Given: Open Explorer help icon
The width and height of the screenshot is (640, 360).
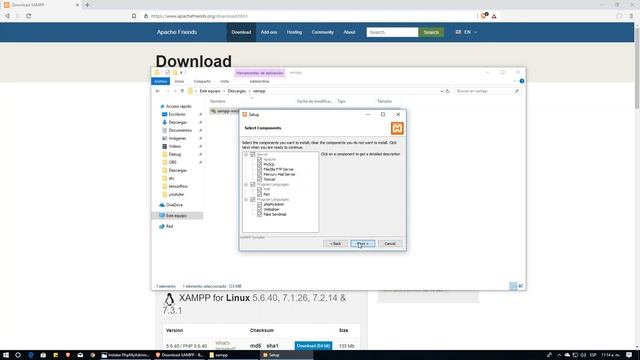Looking at the screenshot, I should coord(522,81).
